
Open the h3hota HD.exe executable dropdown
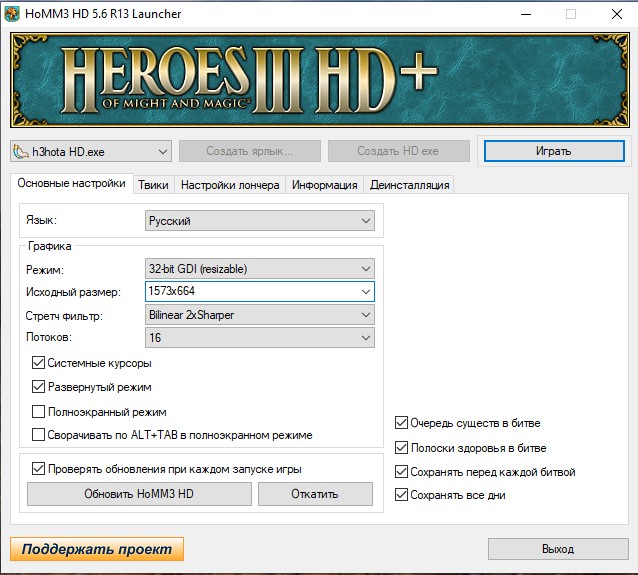click(x=91, y=151)
